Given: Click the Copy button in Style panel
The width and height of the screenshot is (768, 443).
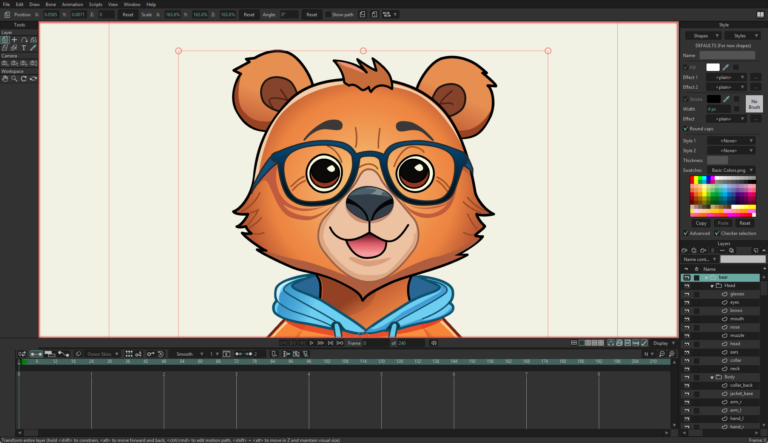Looking at the screenshot, I should (x=701, y=223).
